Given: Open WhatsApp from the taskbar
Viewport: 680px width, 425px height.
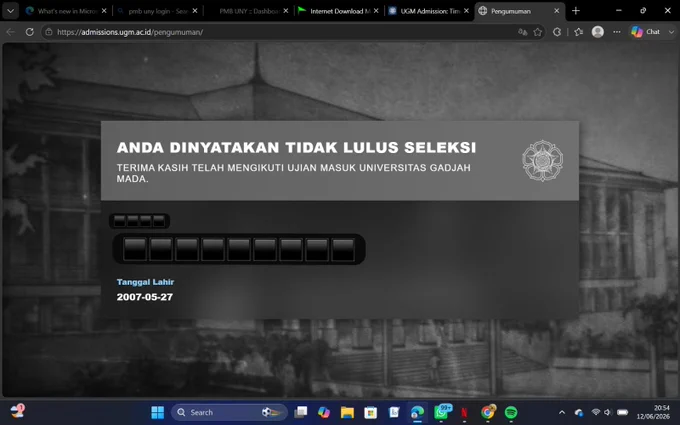Looking at the screenshot, I should (x=441, y=412).
